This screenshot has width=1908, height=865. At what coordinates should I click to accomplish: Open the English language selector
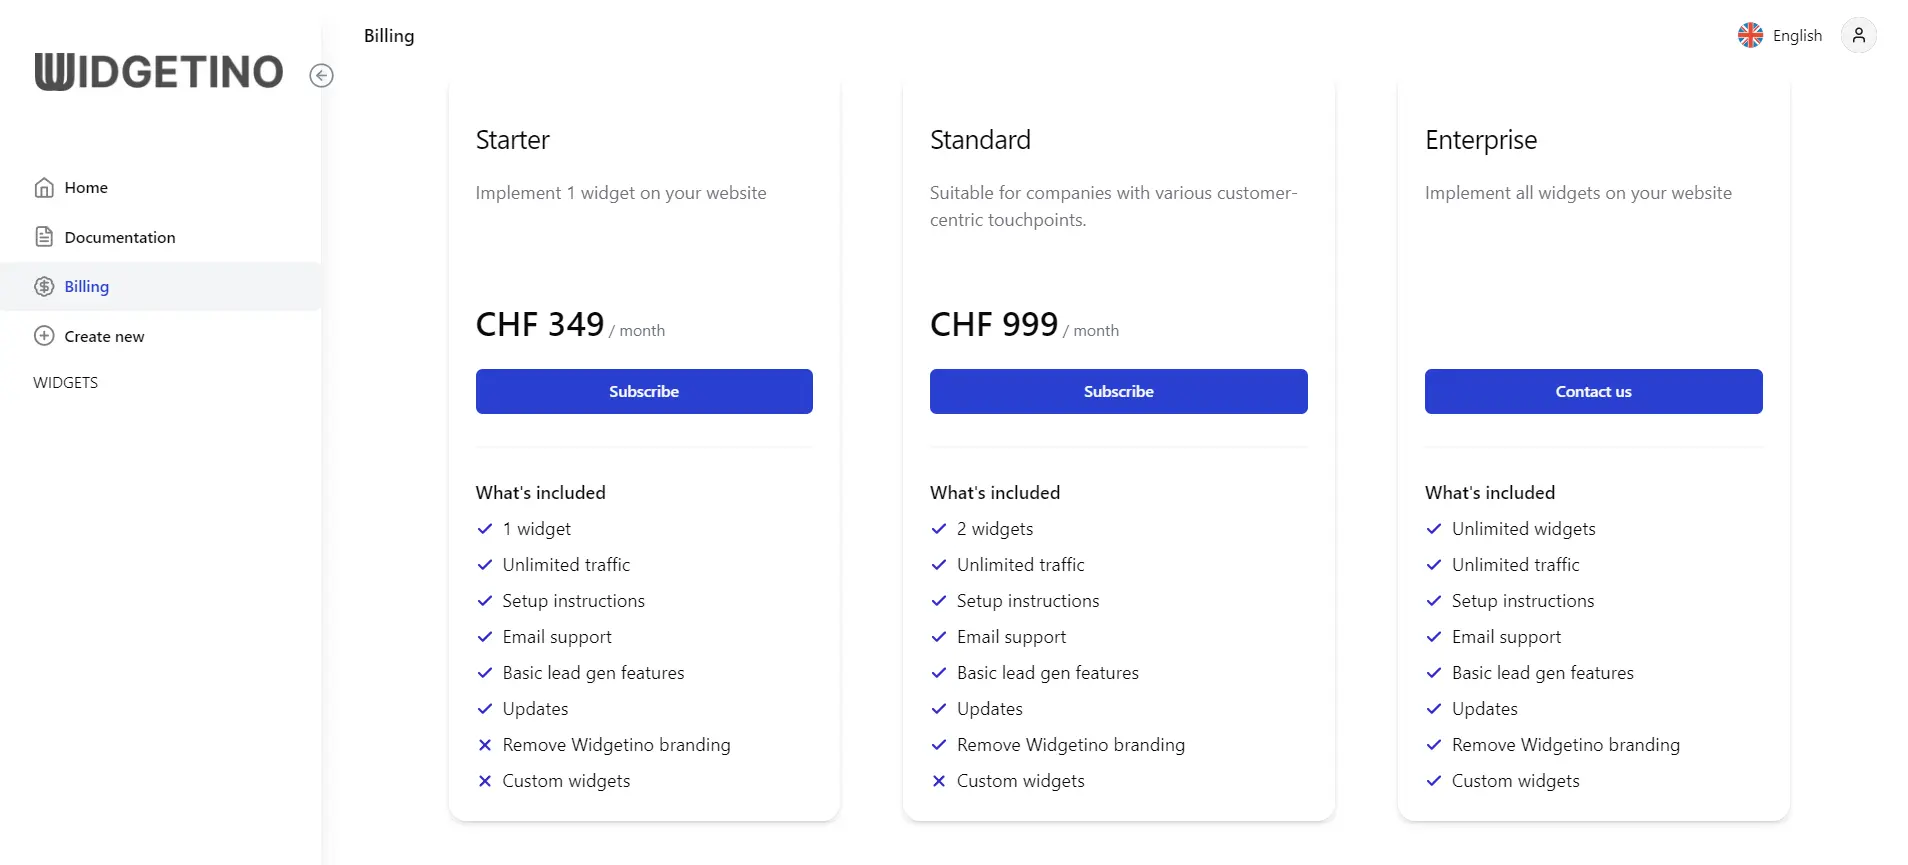(1796, 35)
